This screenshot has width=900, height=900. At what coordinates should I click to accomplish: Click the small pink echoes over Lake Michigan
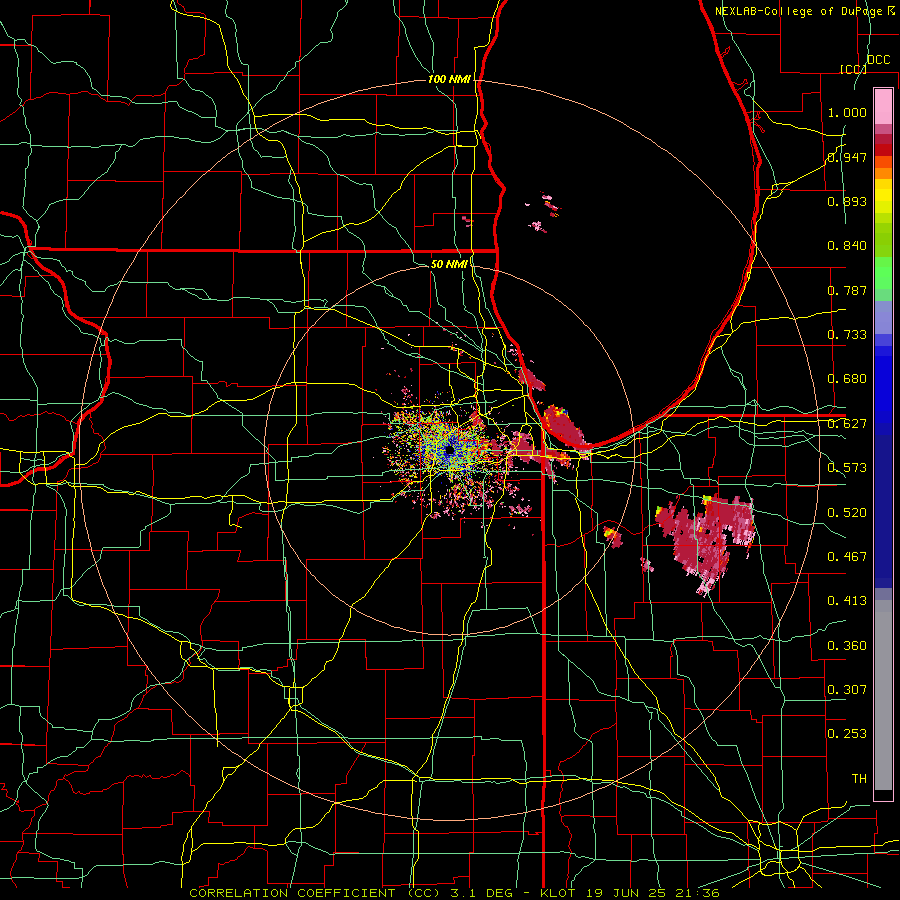543,212
